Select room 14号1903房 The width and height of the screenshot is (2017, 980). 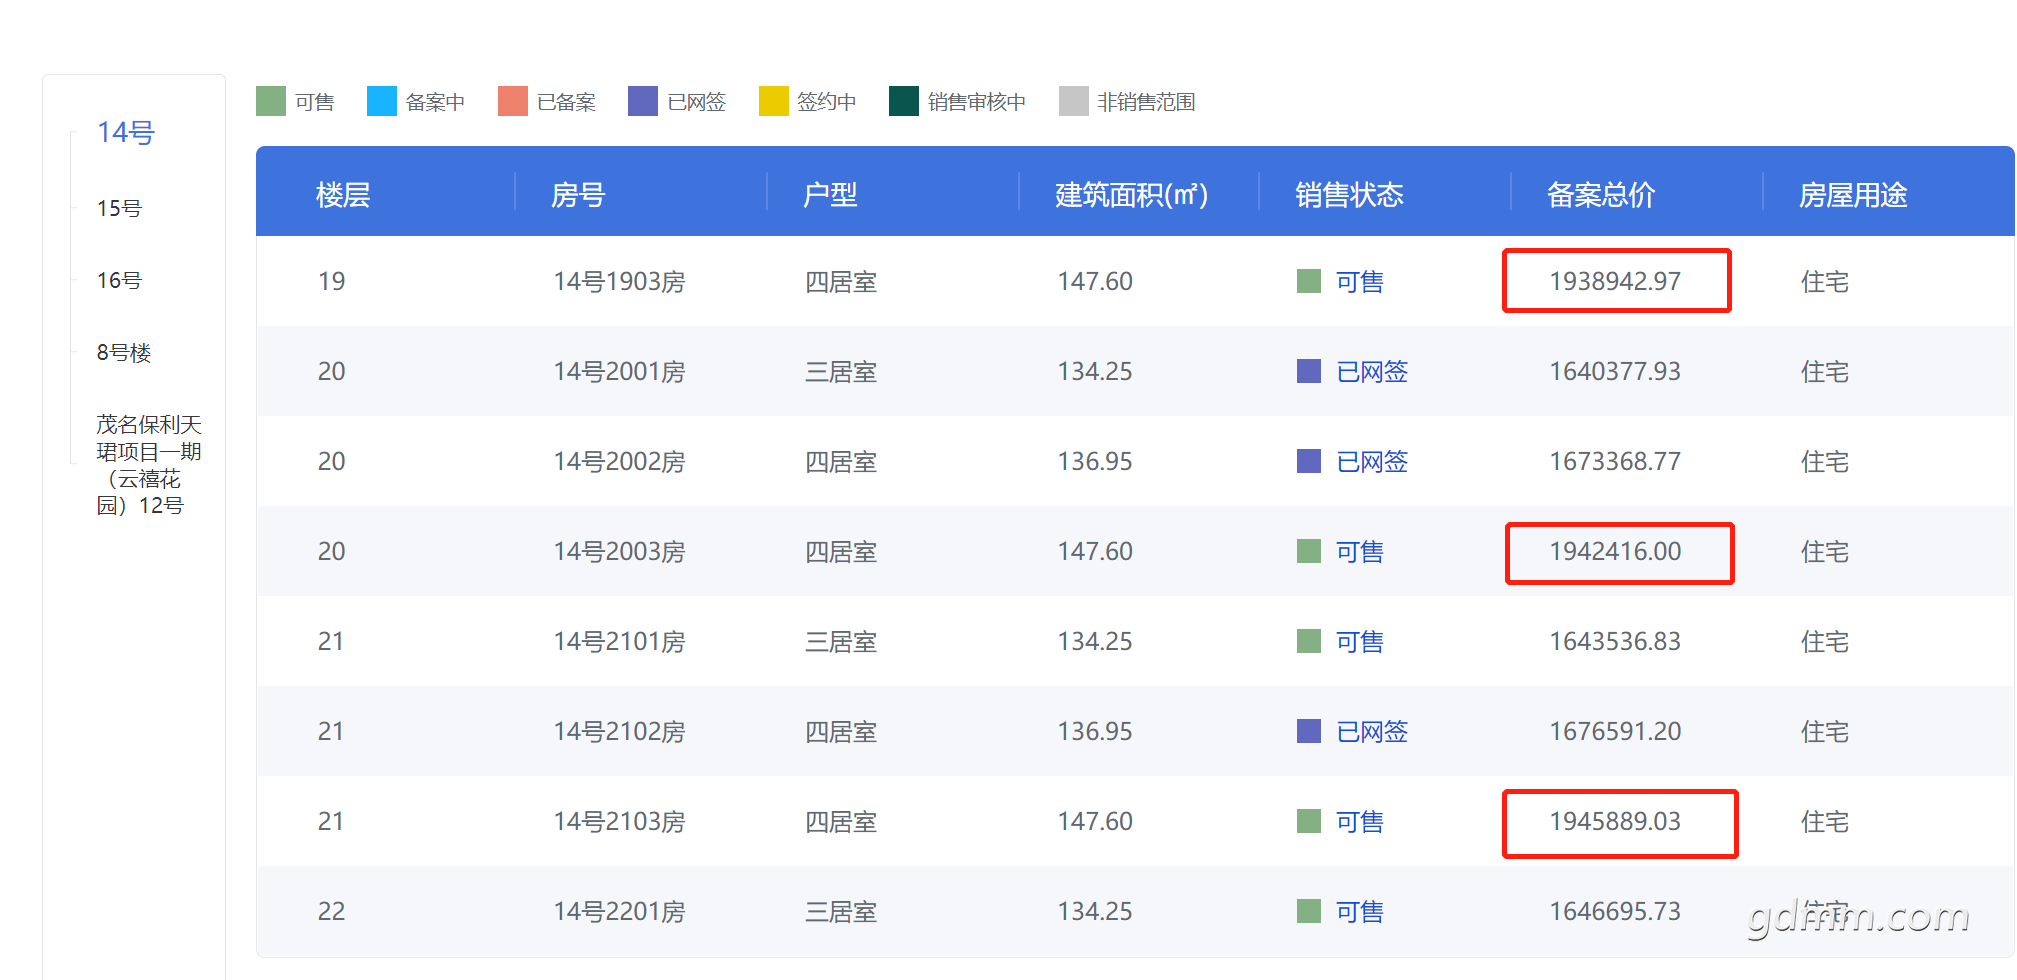(x=619, y=281)
